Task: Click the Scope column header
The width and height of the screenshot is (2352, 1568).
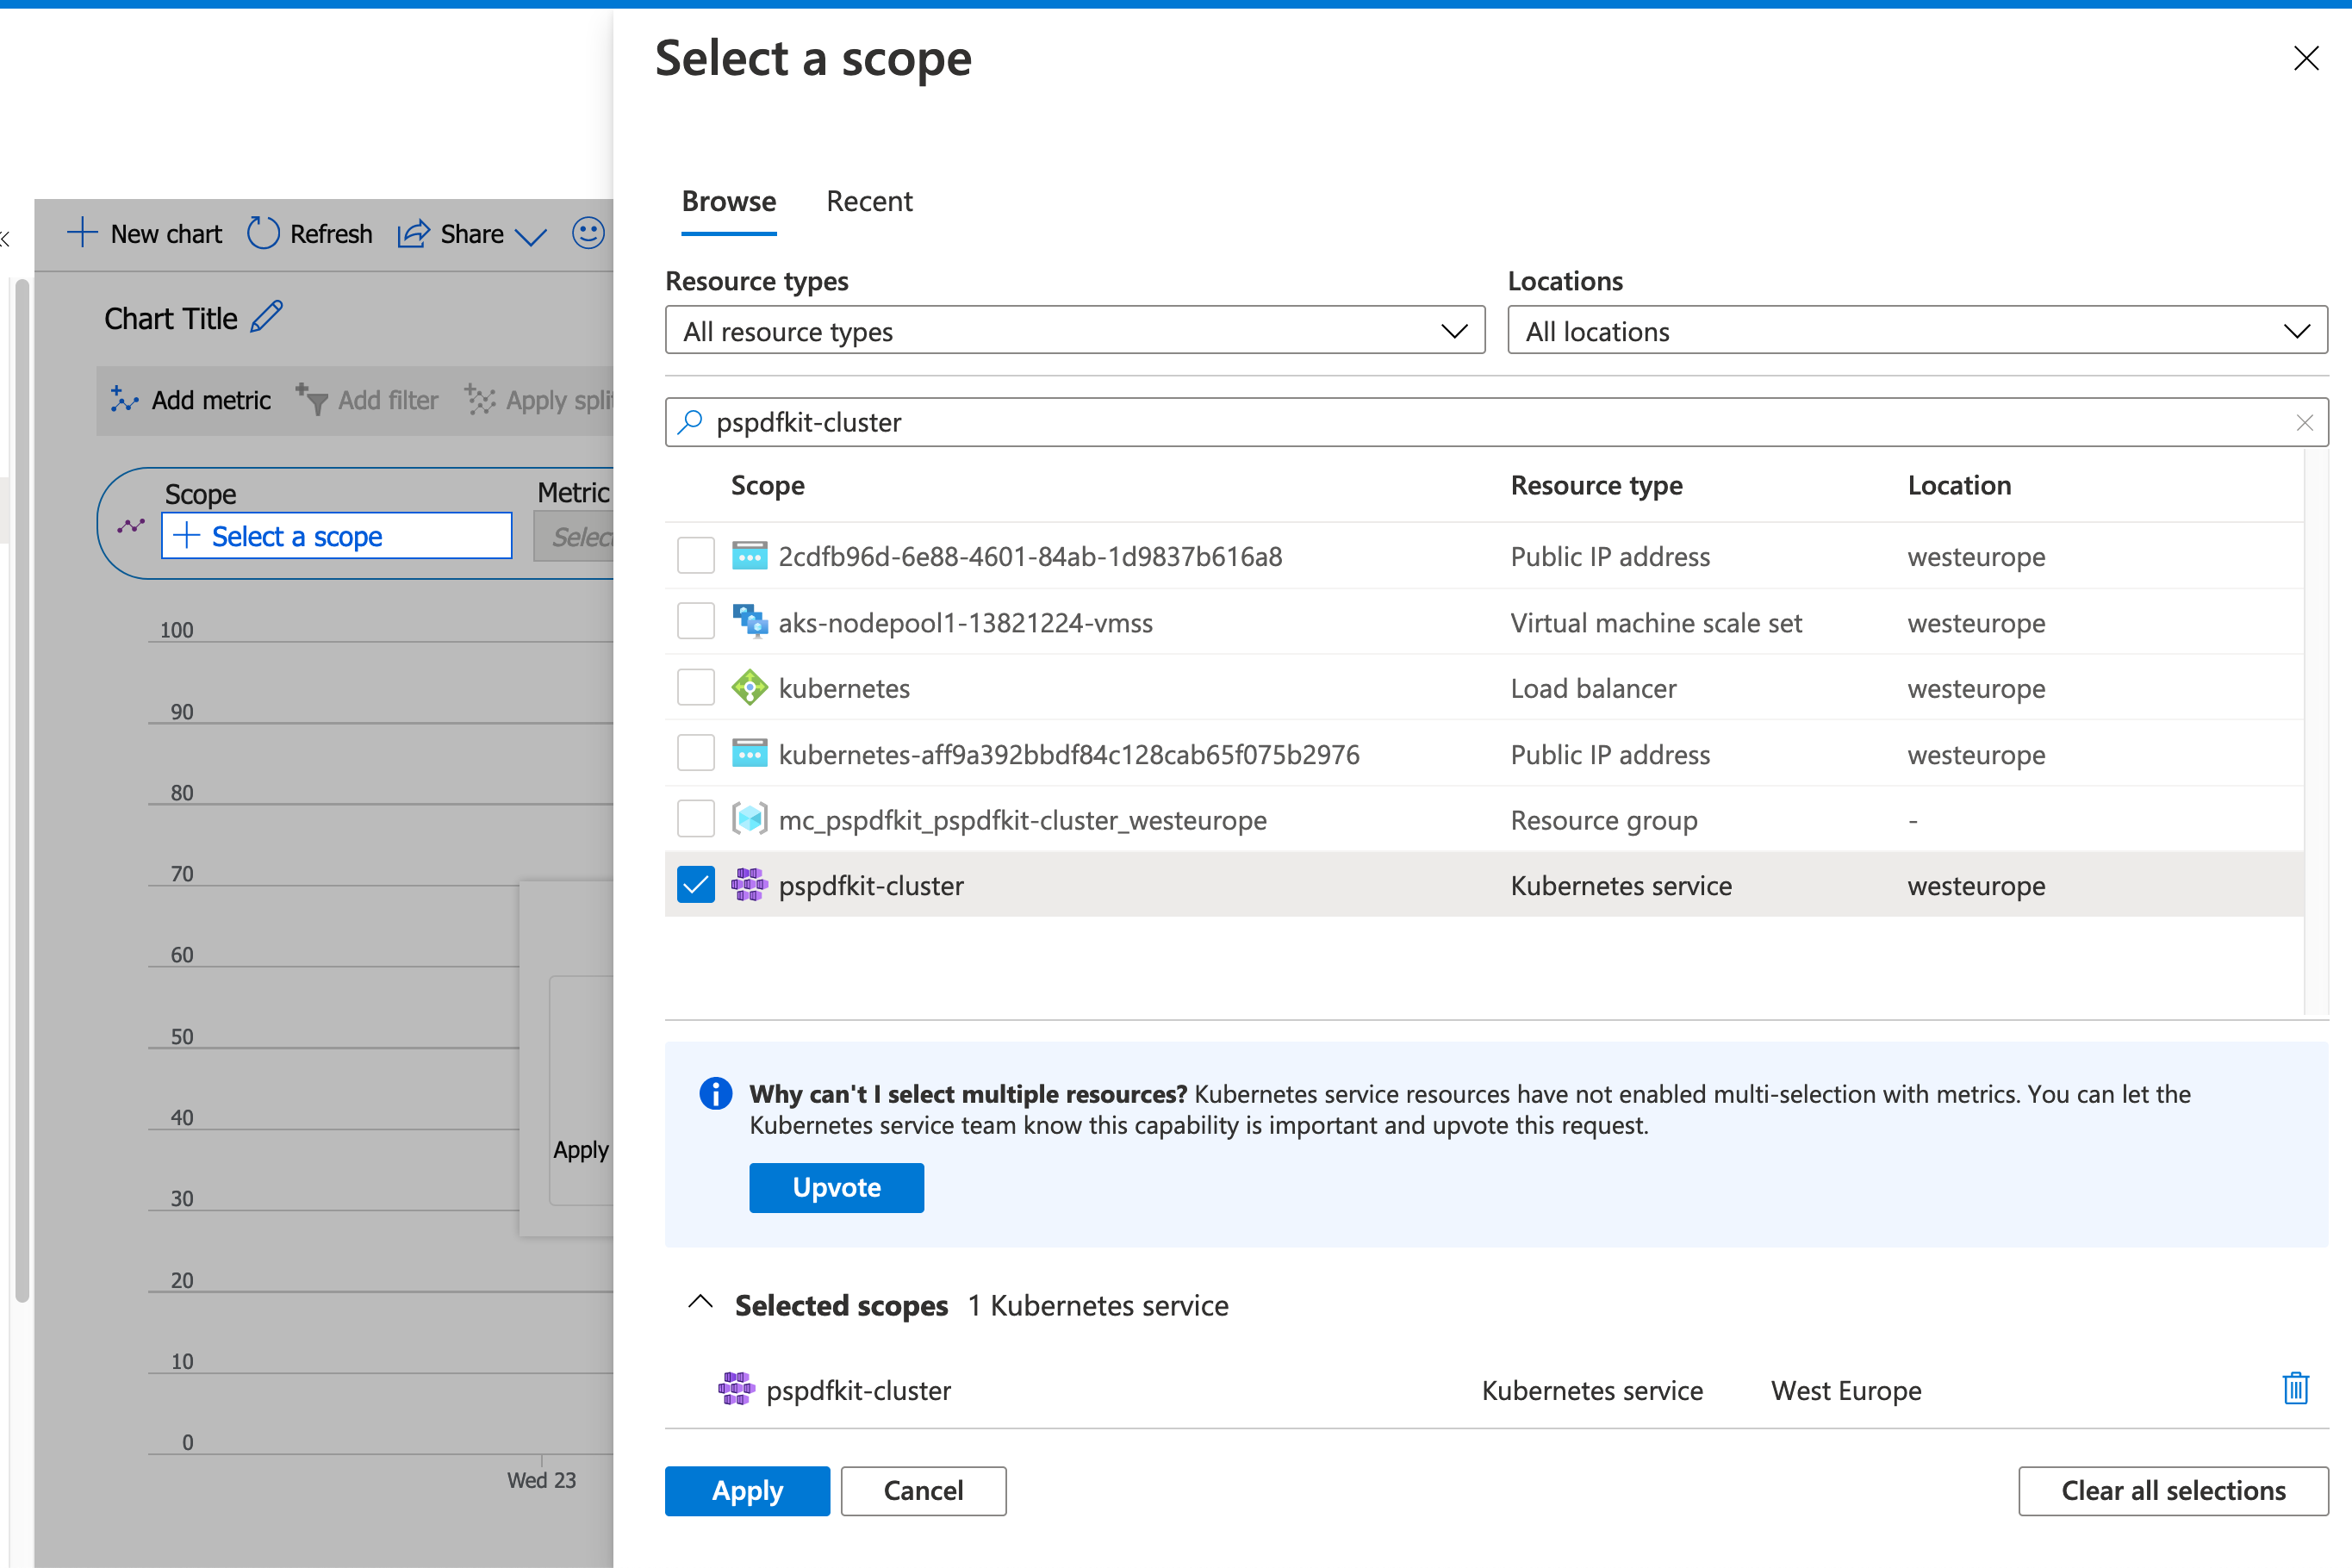Action: [x=767, y=486]
